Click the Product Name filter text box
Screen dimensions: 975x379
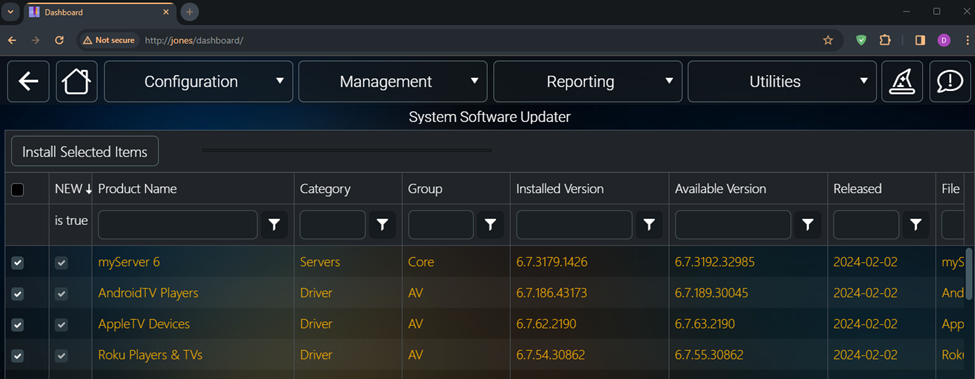tap(178, 225)
